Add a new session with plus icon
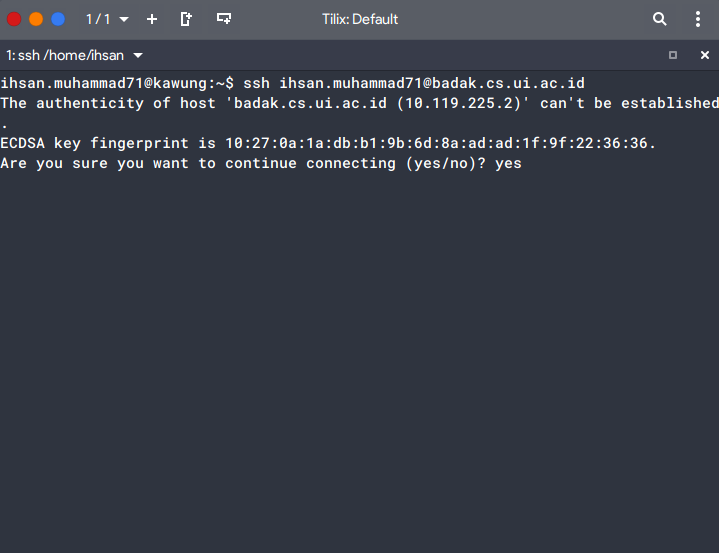719x553 pixels. (152, 19)
